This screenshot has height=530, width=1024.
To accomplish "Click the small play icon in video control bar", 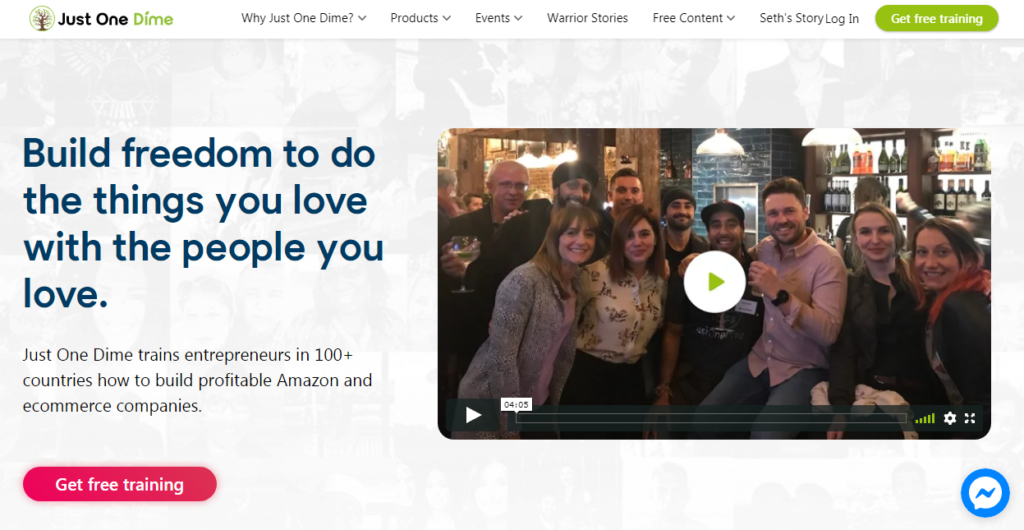I will [x=473, y=416].
